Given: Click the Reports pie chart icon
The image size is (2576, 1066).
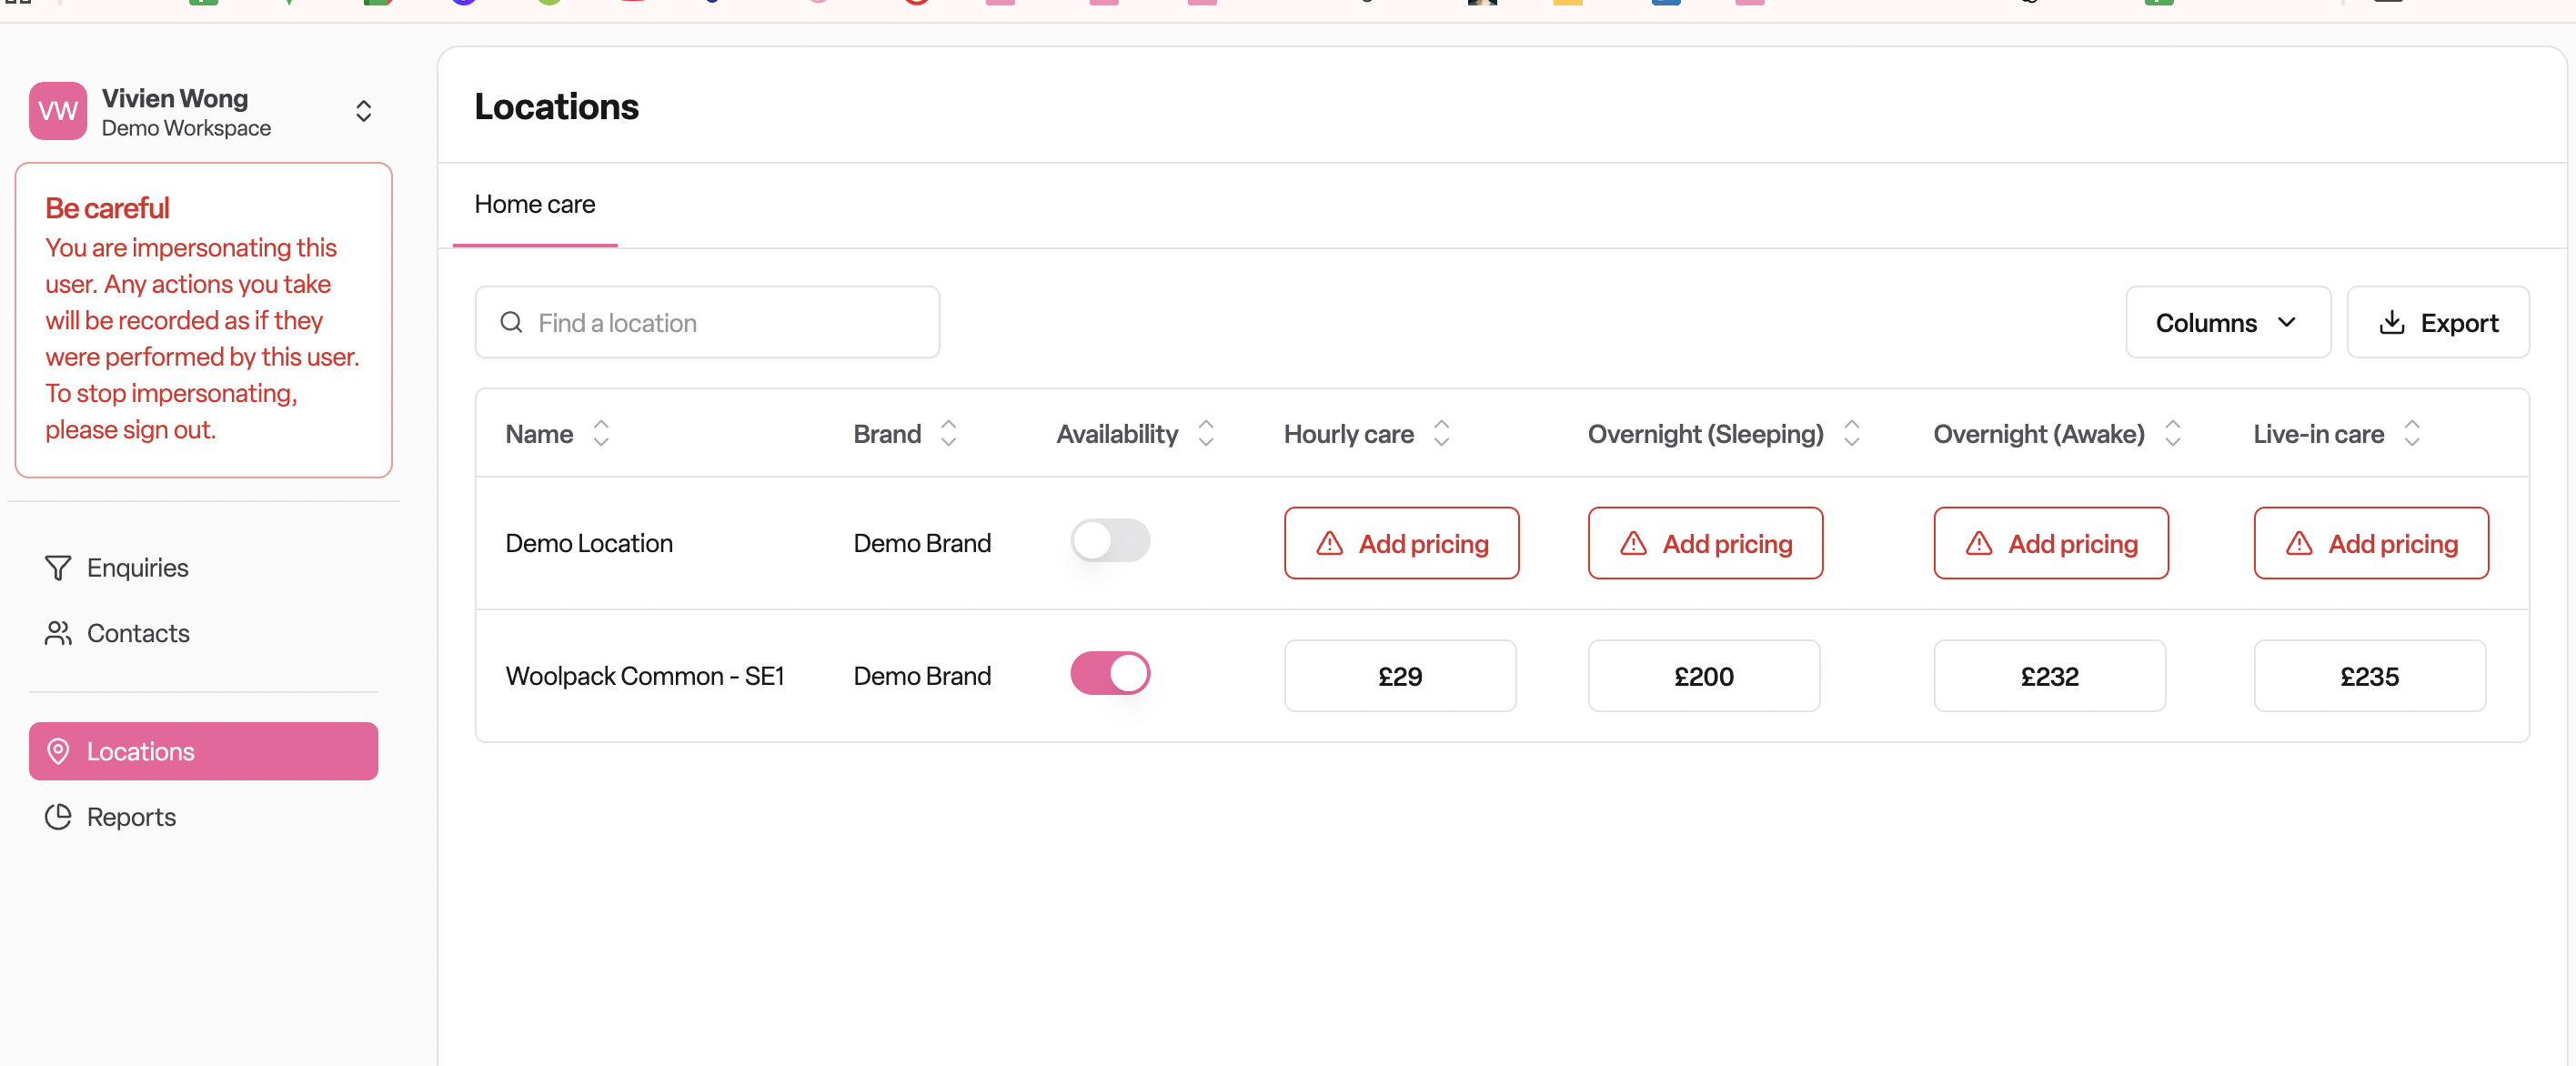Looking at the screenshot, I should [58, 817].
